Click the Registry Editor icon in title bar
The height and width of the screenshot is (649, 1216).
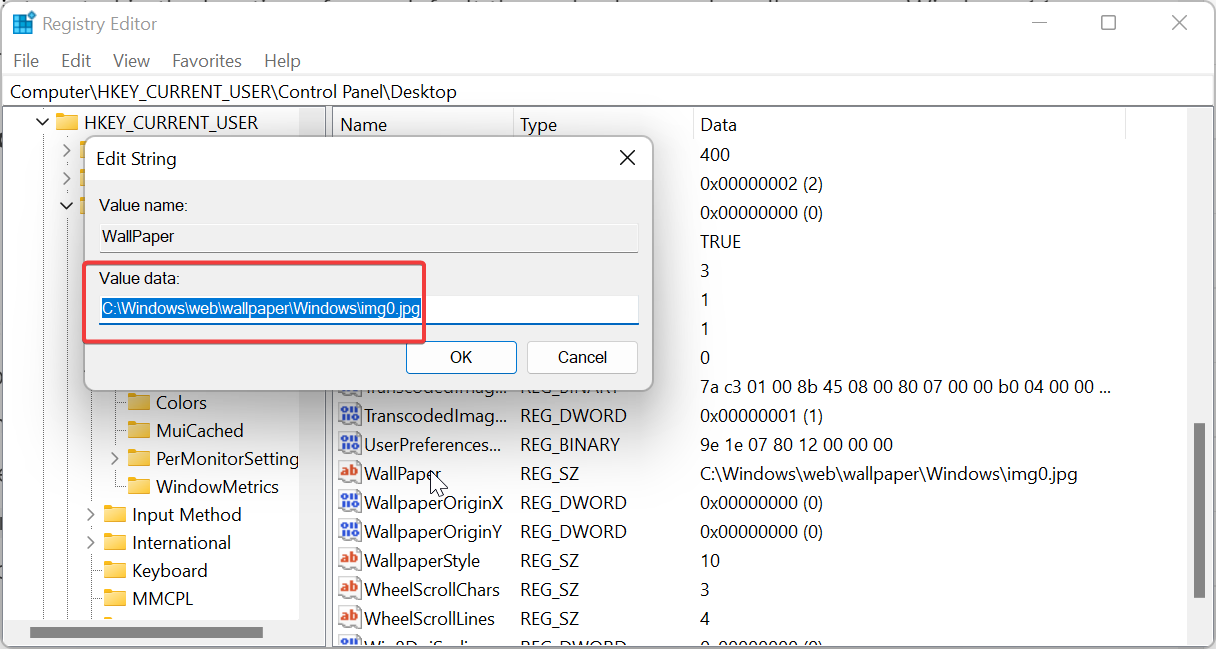21,22
